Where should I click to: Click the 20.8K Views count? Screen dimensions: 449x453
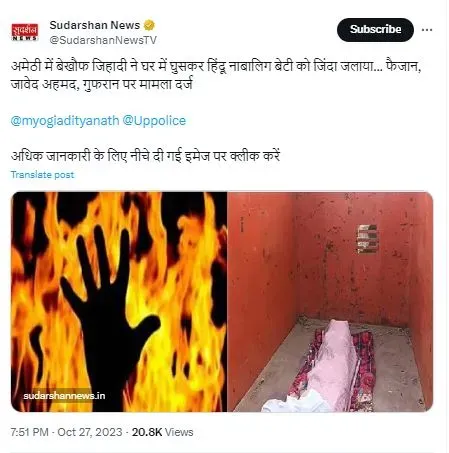point(162,432)
